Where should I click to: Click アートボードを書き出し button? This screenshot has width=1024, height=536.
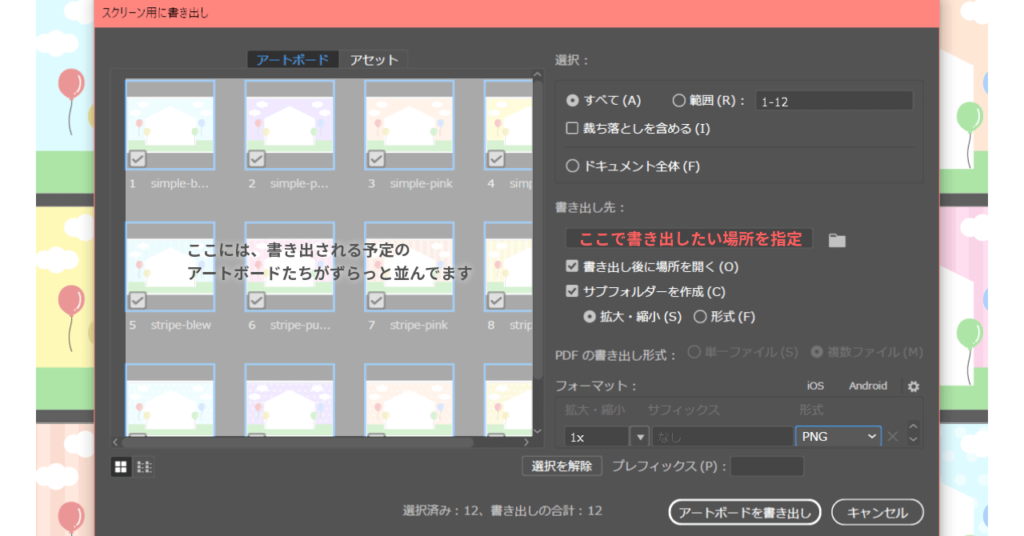[x=744, y=512]
